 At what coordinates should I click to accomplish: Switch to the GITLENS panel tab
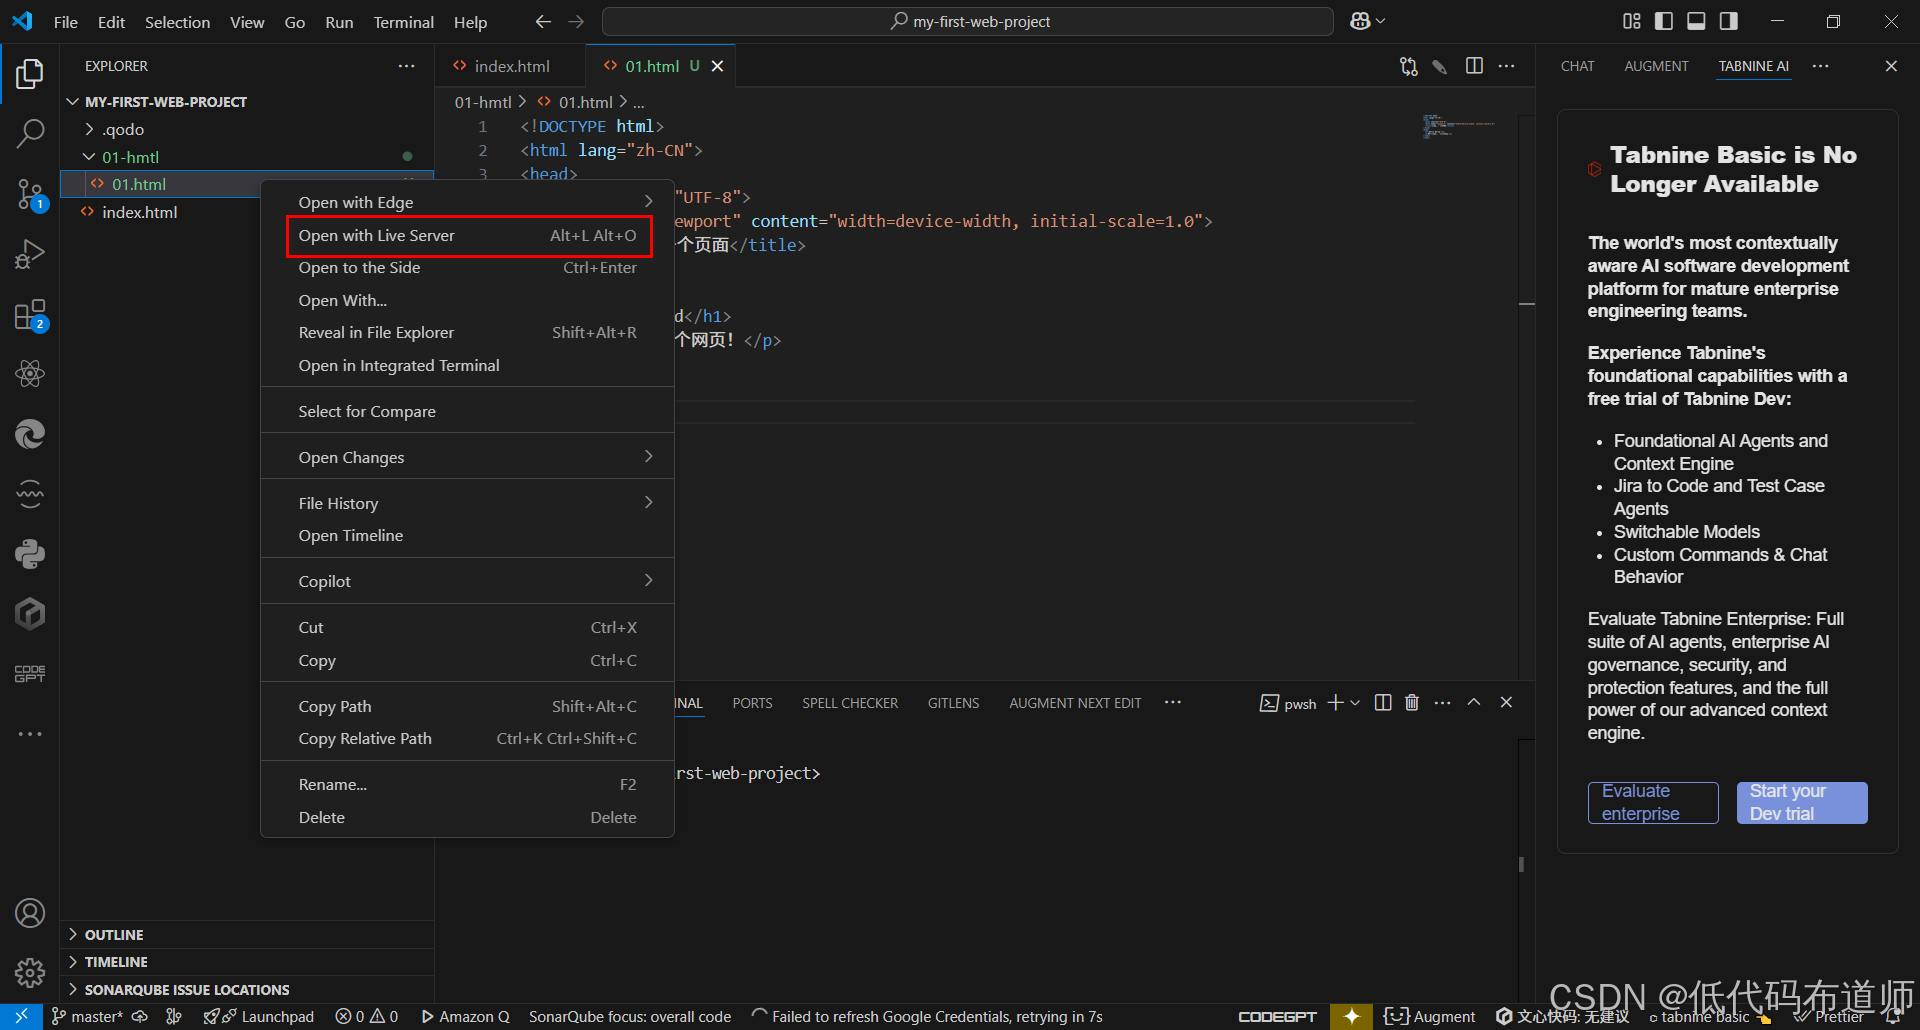(x=953, y=703)
